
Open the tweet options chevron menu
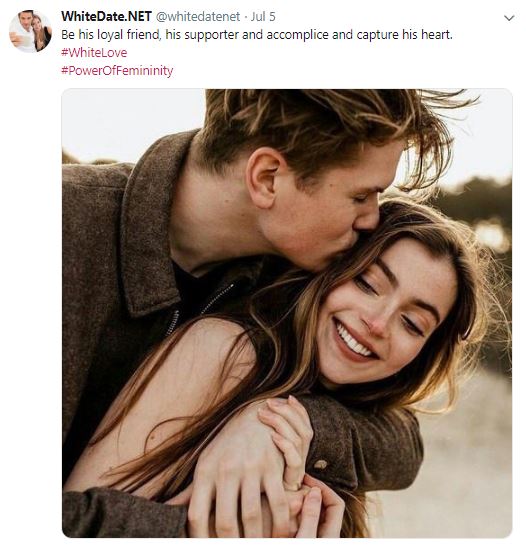click(x=509, y=18)
